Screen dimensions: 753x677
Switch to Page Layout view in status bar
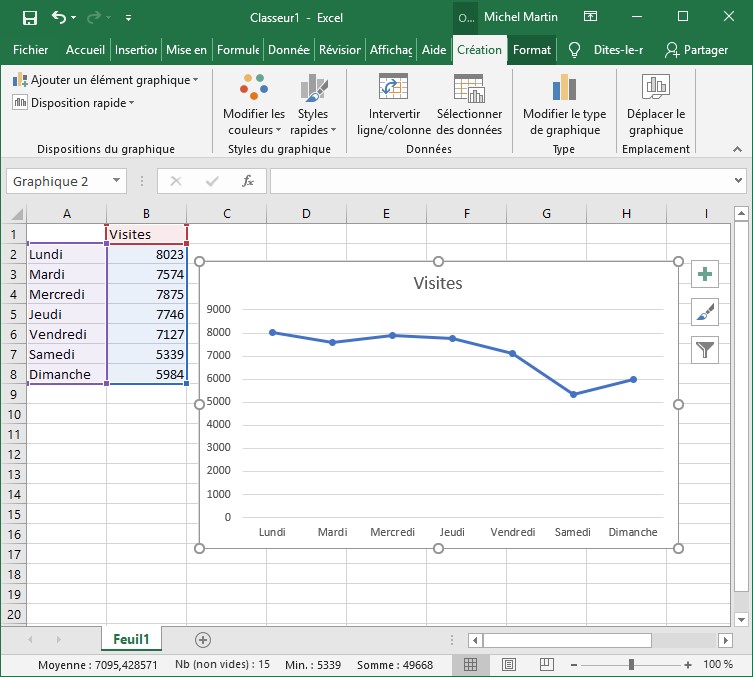pos(508,665)
